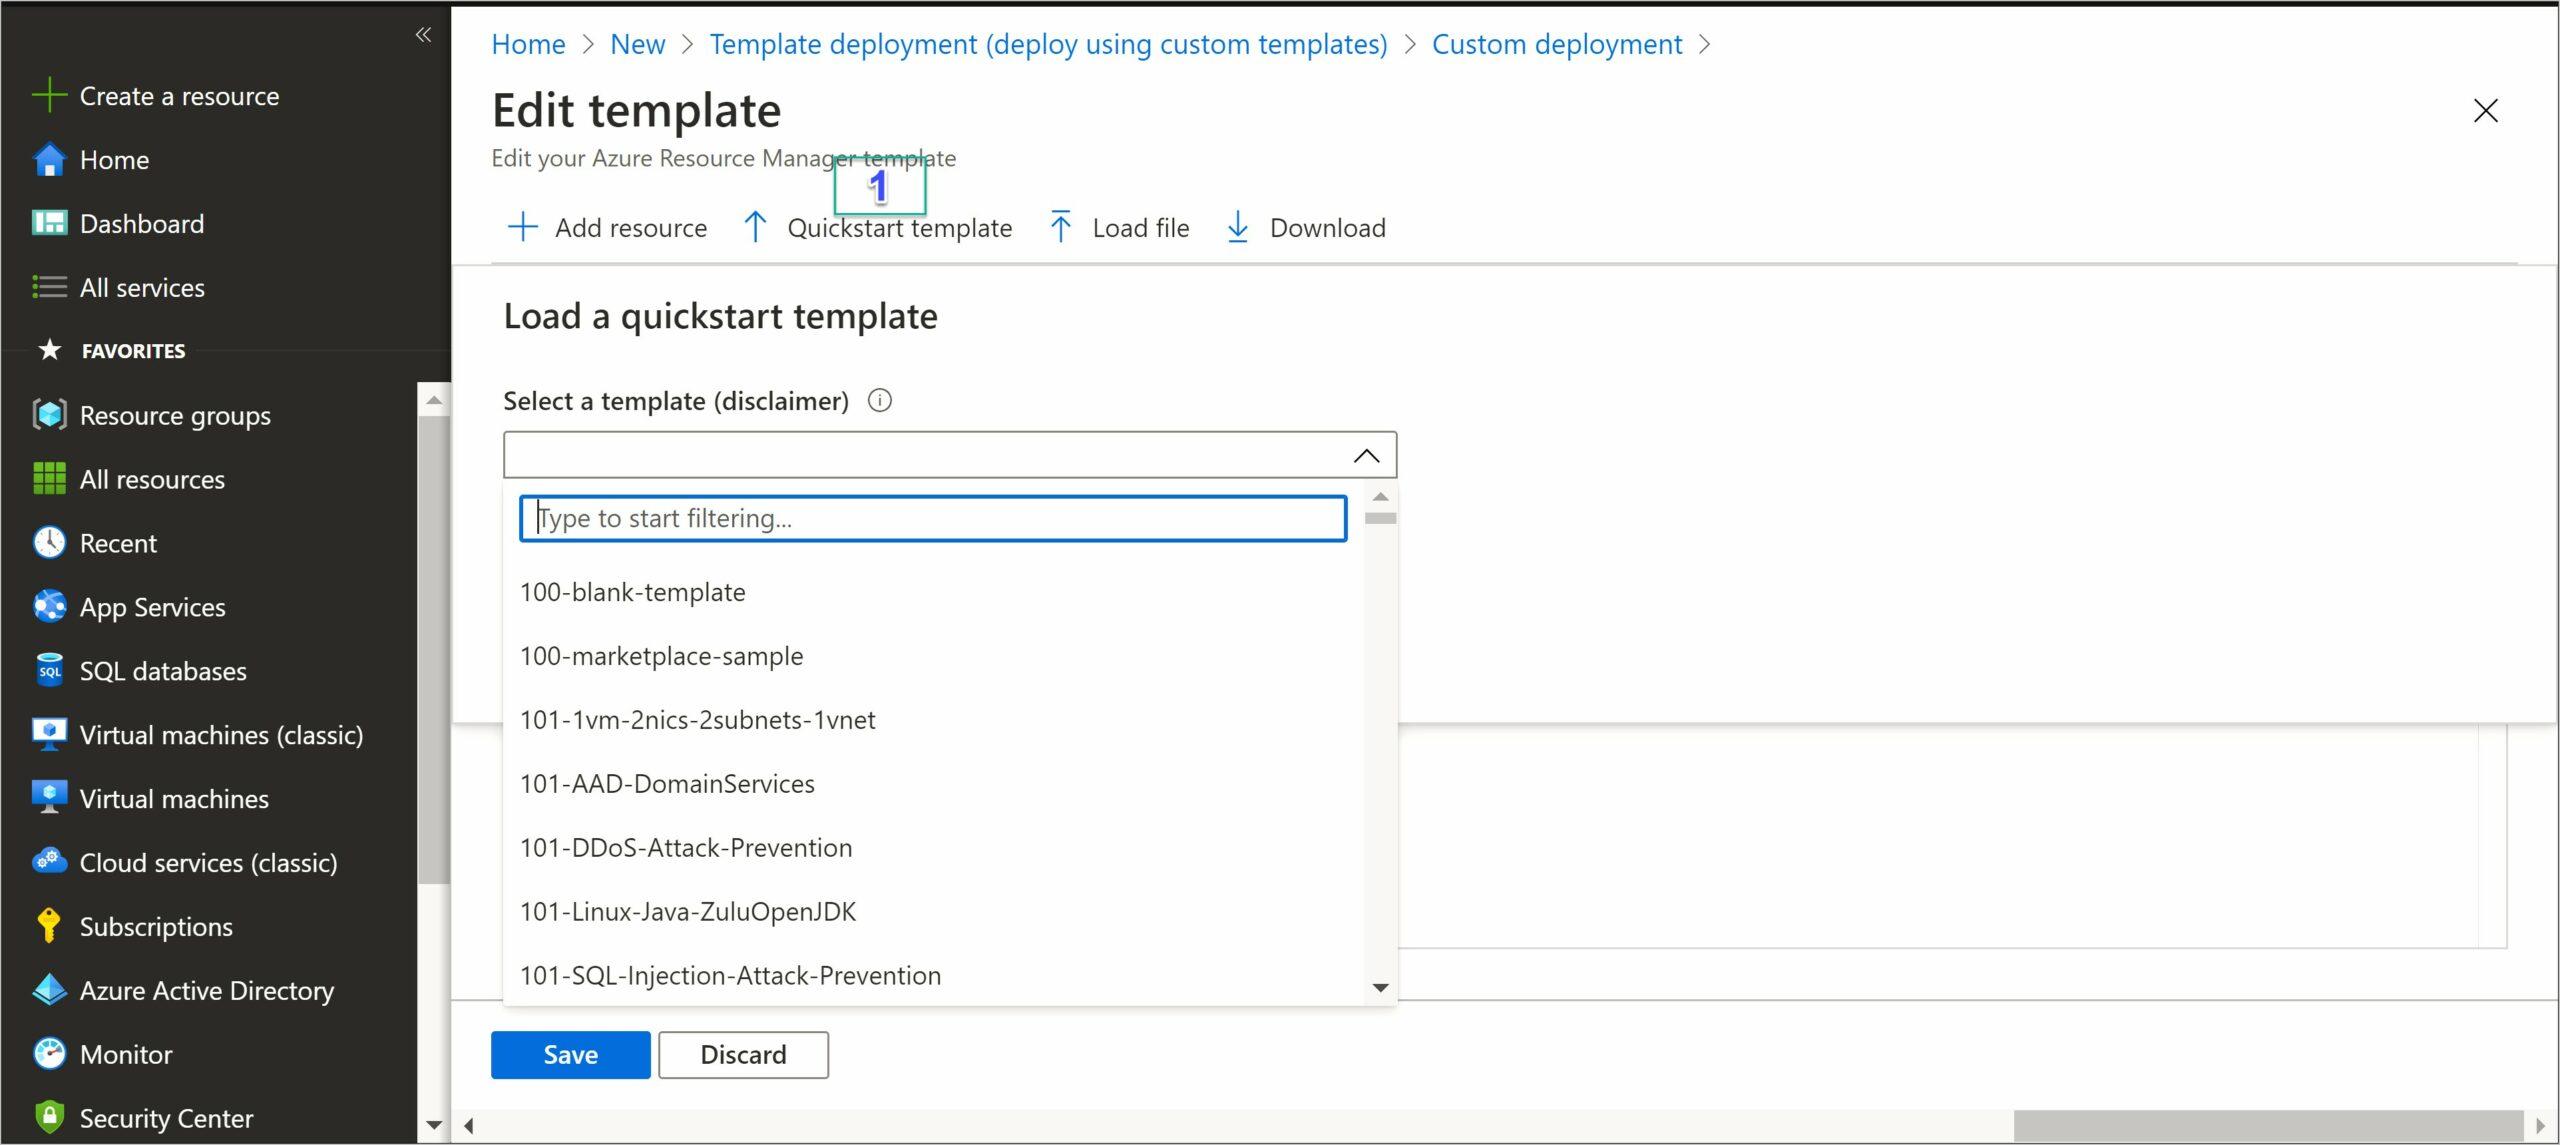
Task: Click the Download arrow icon
Action: point(1238,227)
